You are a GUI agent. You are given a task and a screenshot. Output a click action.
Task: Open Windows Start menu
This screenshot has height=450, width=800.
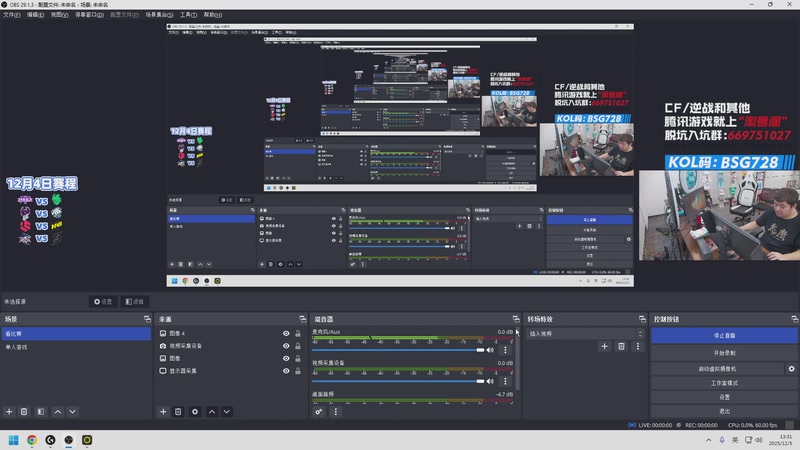click(x=14, y=440)
